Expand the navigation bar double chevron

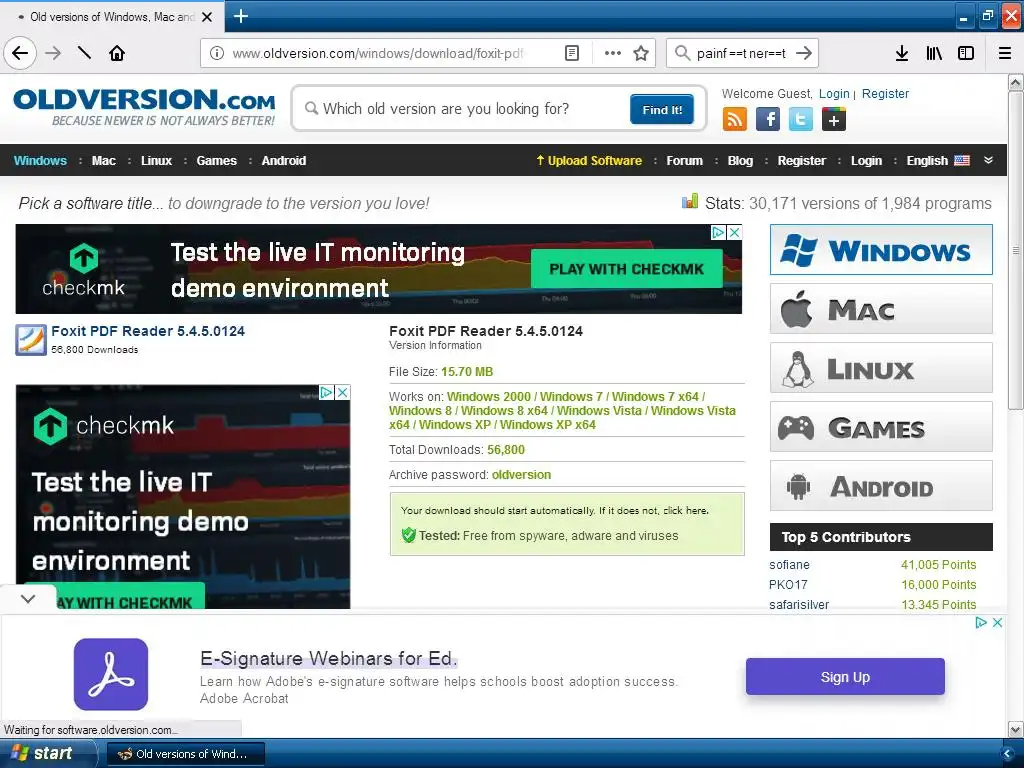pyautogui.click(x=989, y=160)
